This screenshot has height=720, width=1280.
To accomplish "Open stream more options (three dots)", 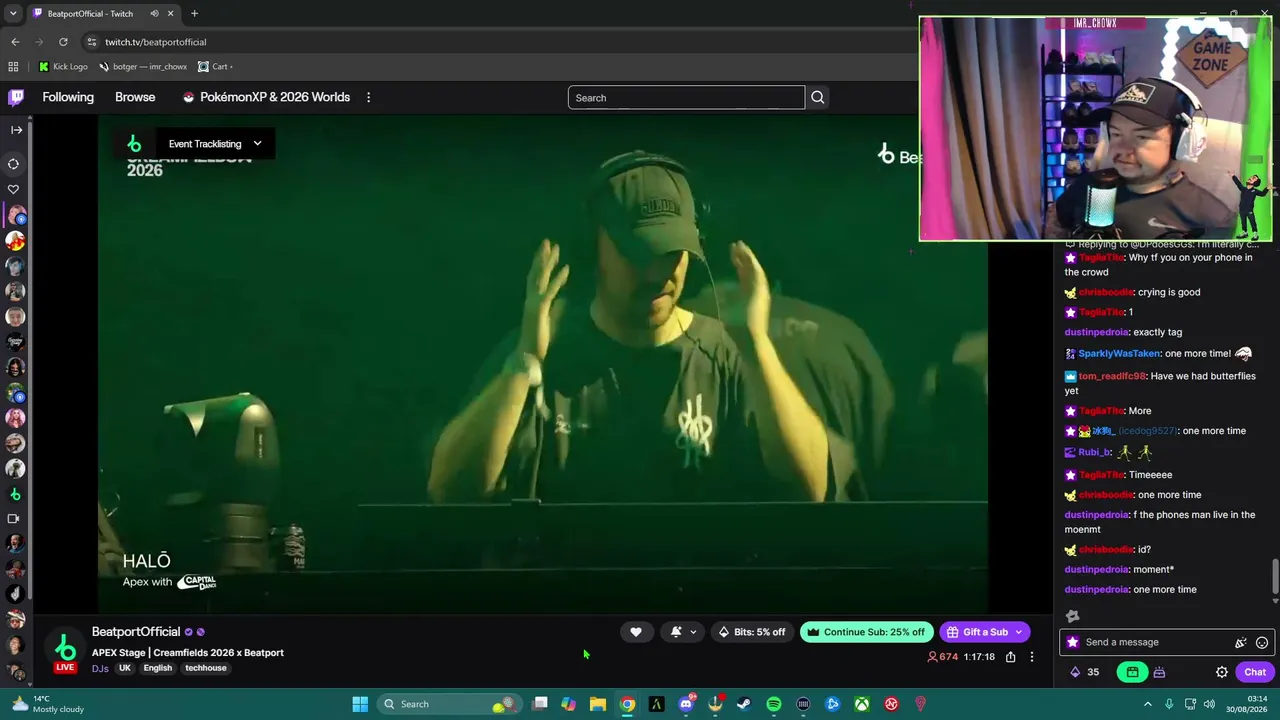I will 1032,657.
